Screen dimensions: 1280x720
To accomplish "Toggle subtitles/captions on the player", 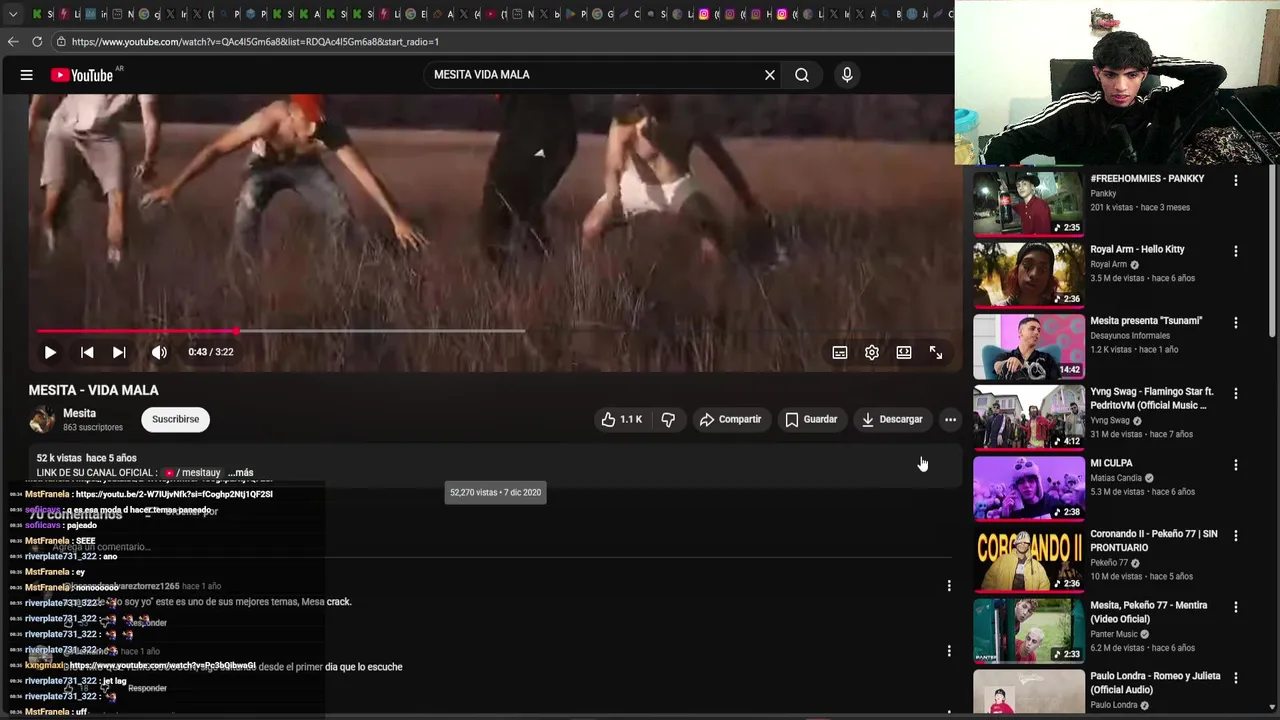I will click(840, 352).
